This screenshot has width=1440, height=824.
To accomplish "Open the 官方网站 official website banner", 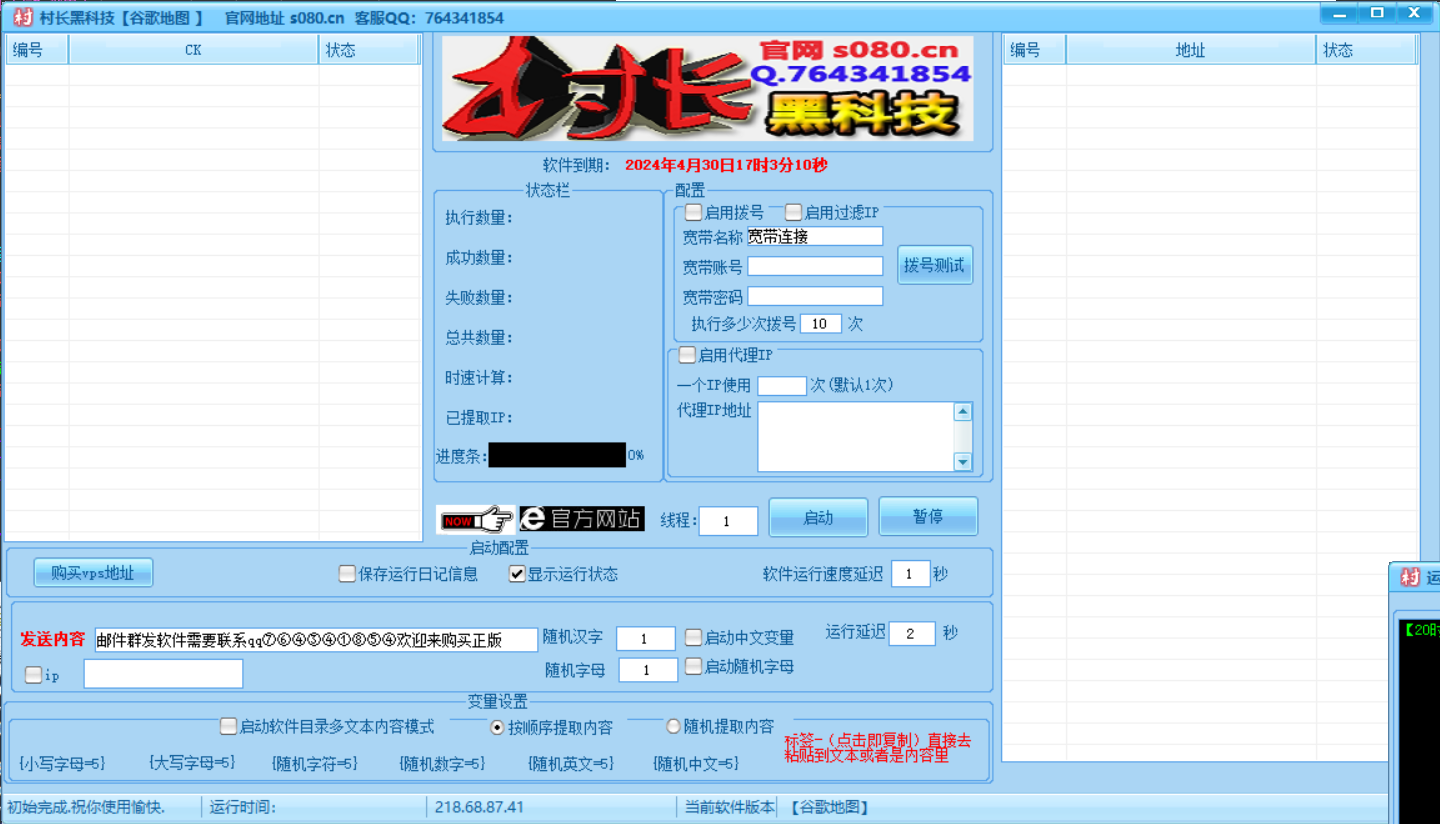I will [x=581, y=518].
